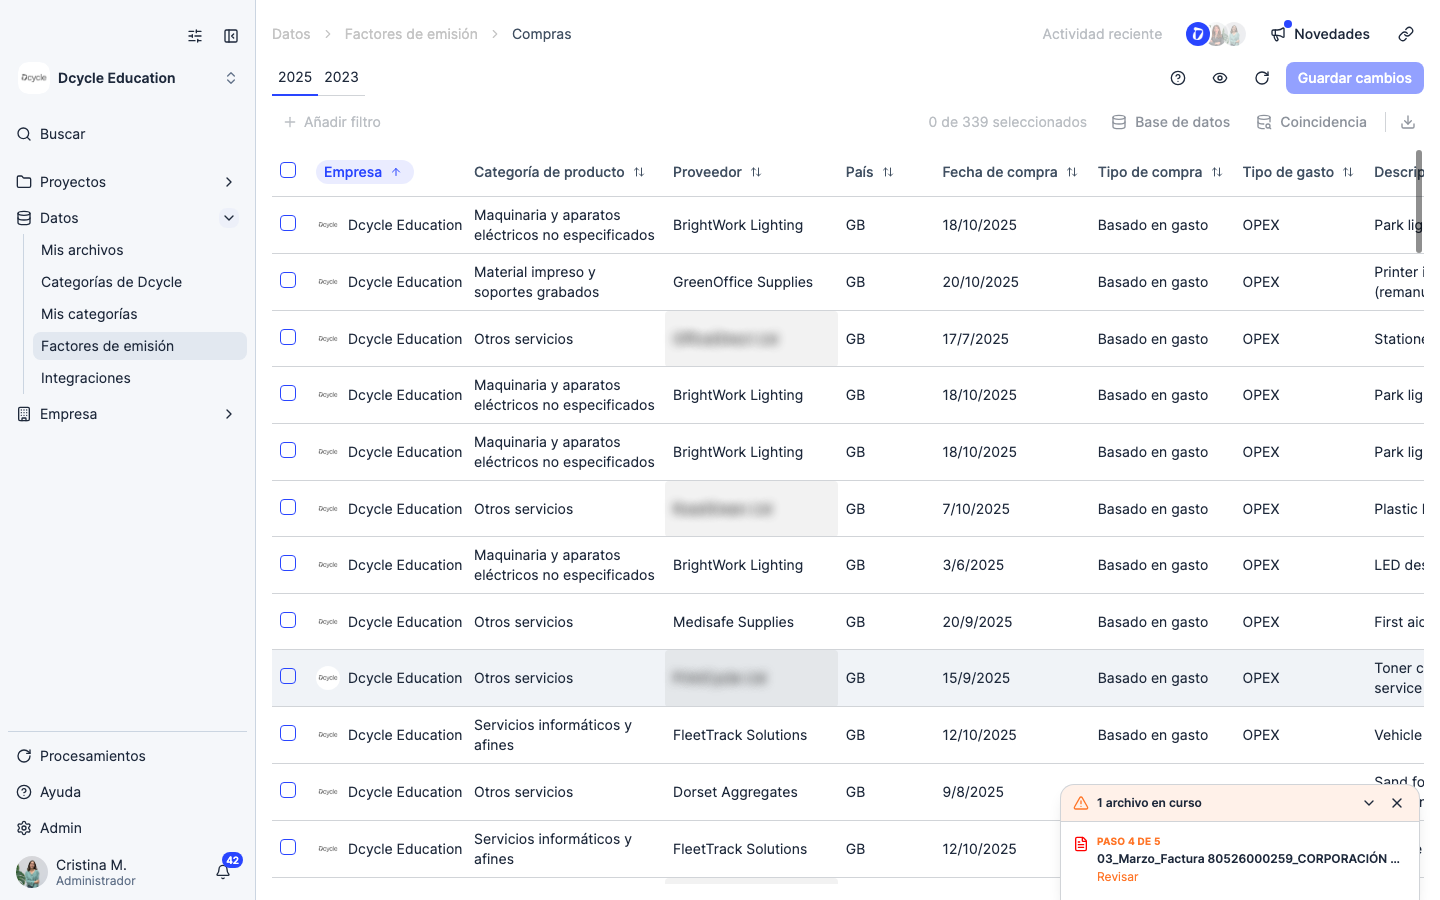Click the download table icon

click(1408, 122)
